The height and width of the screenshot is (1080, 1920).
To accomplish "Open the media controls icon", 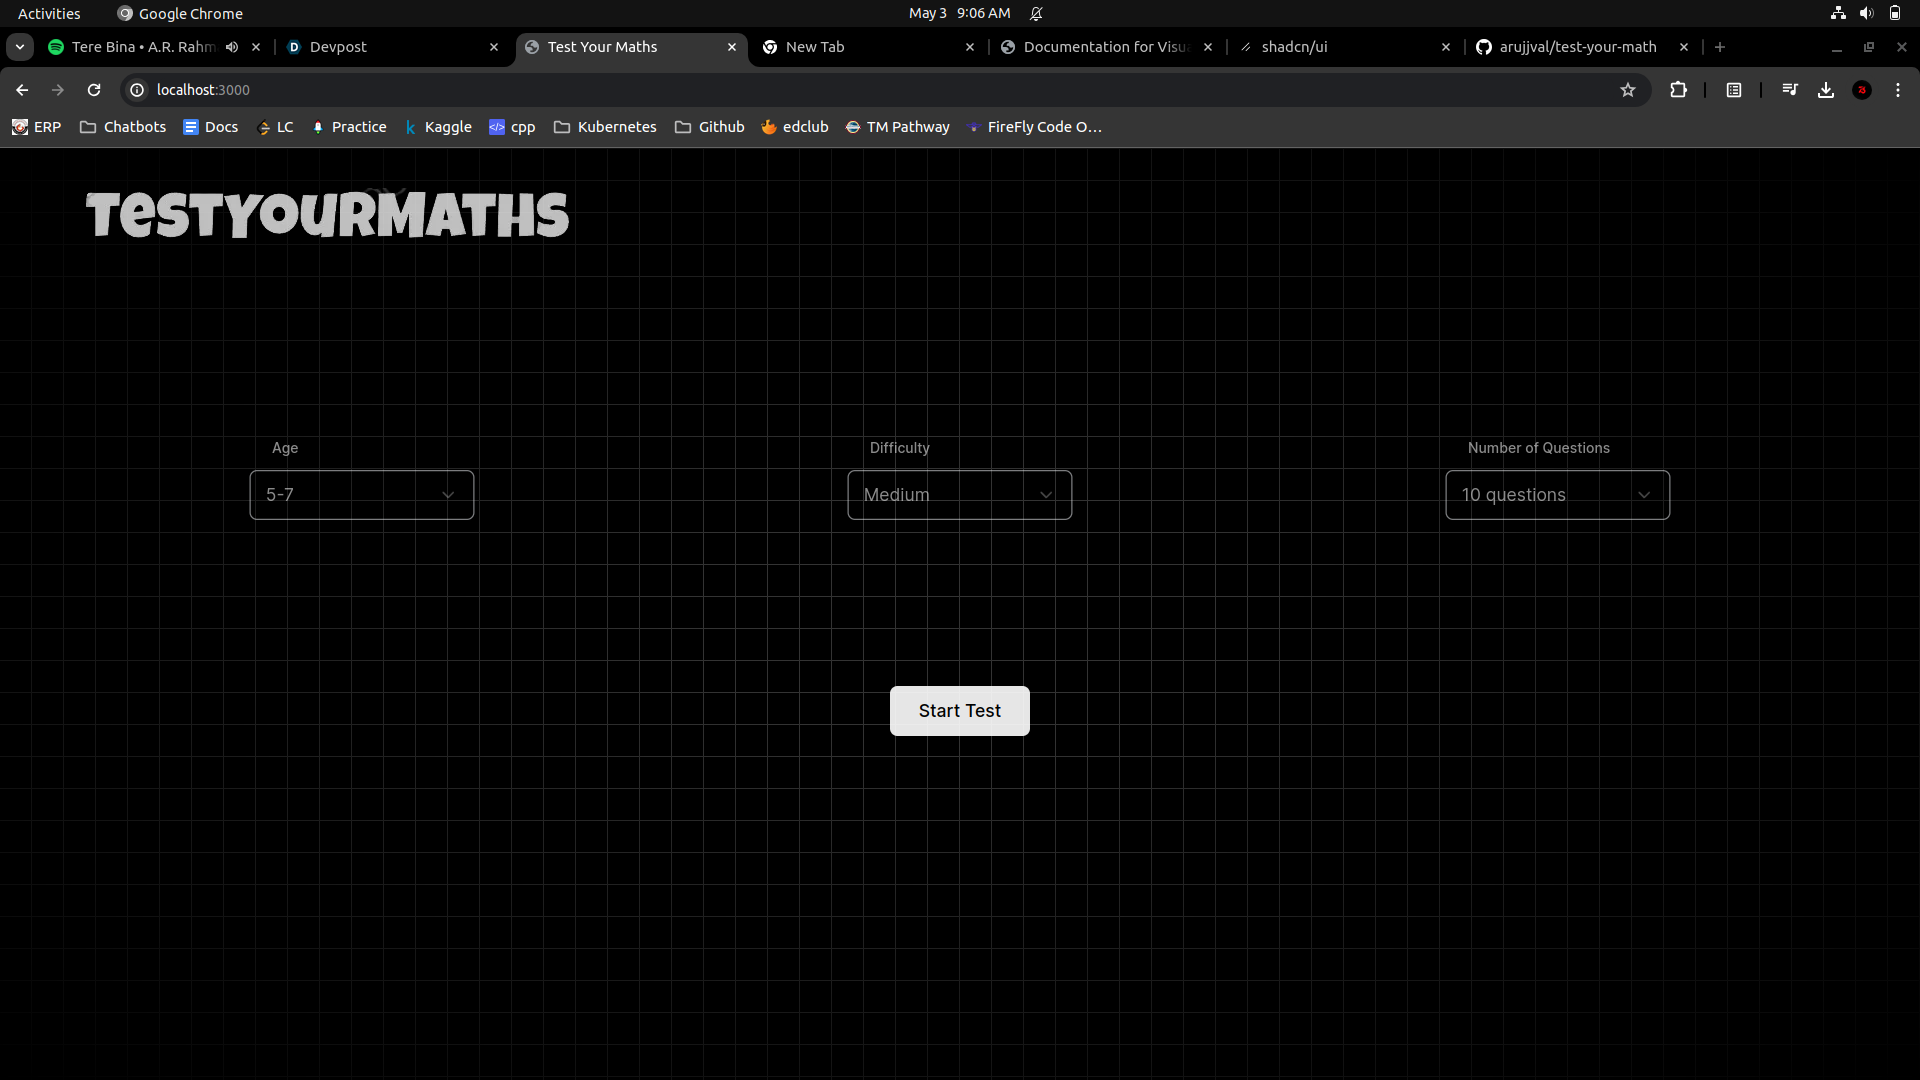I will tap(1790, 90).
